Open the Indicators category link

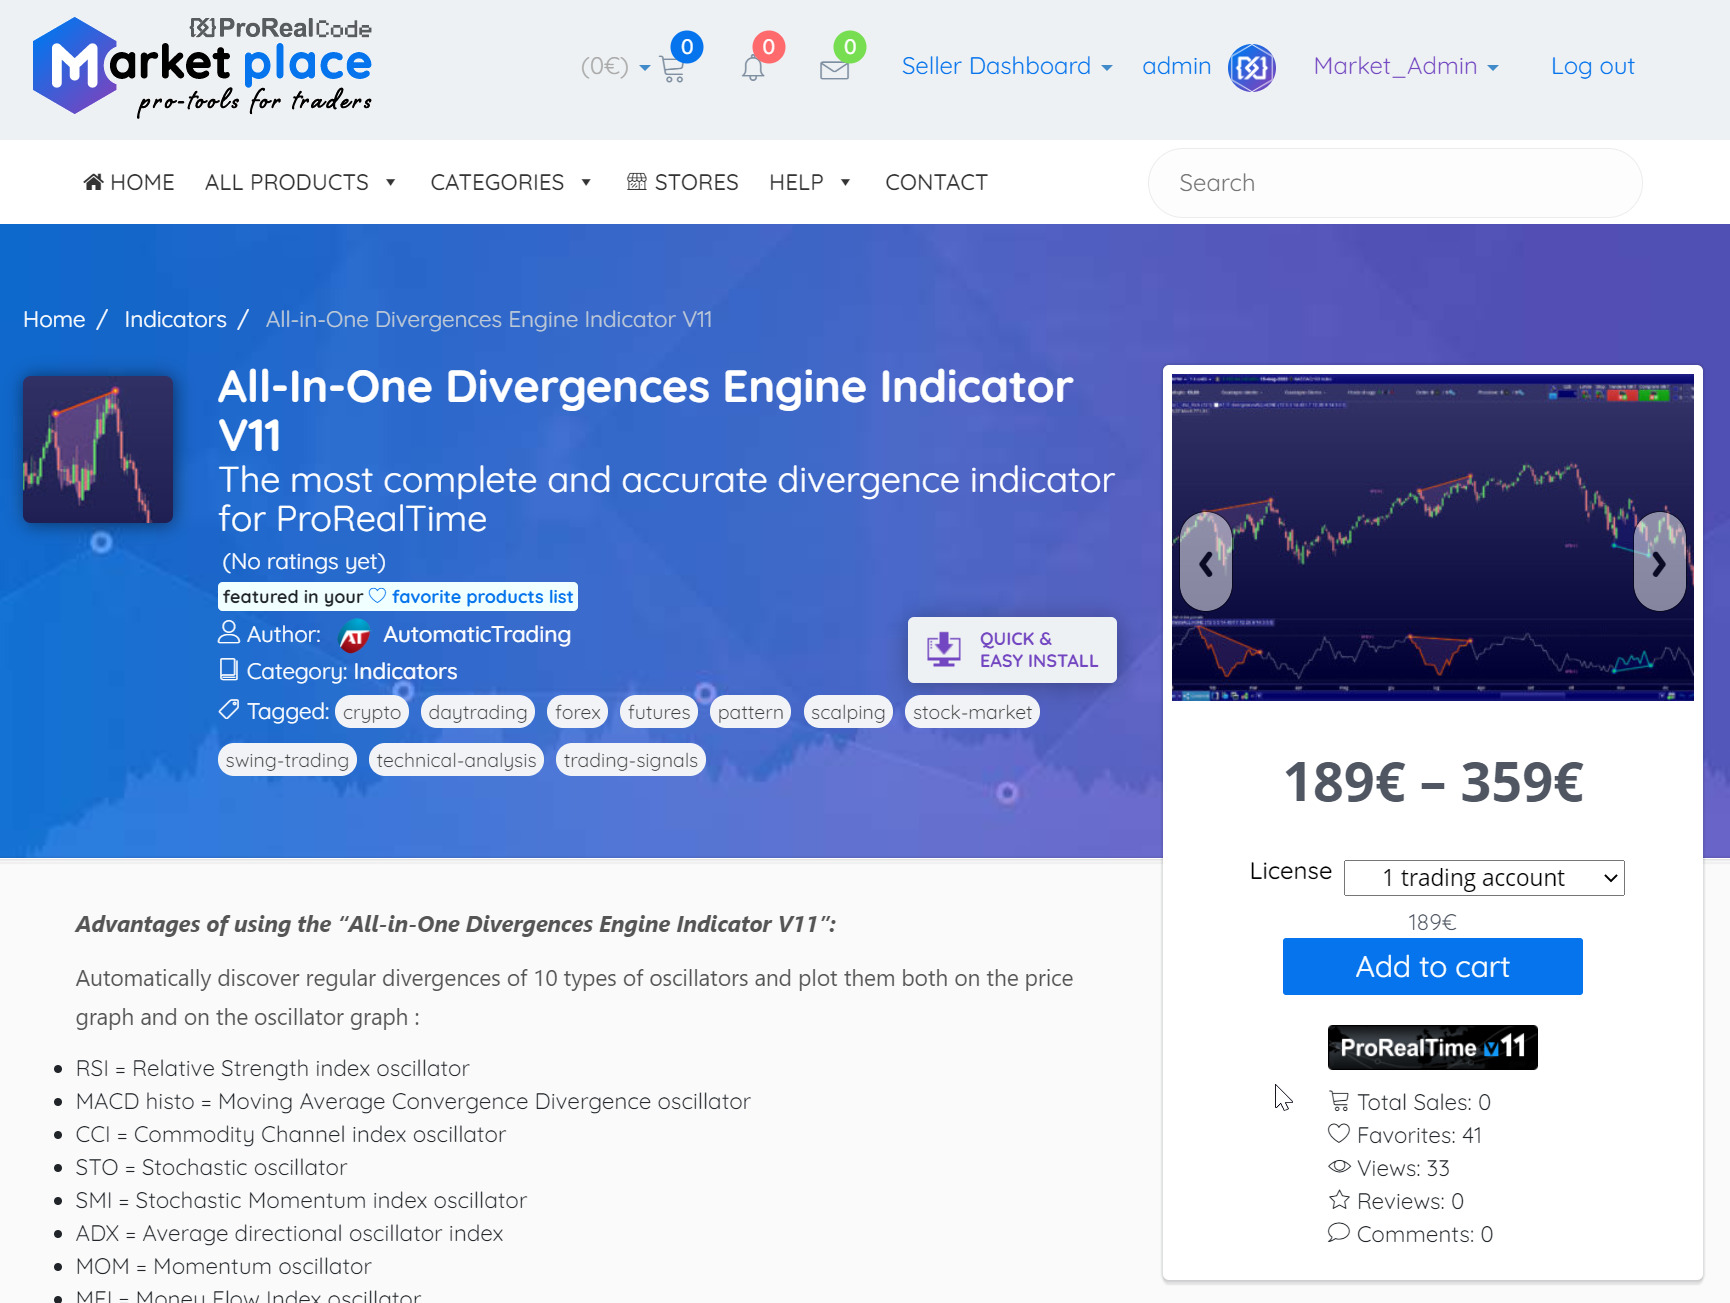pos(405,671)
